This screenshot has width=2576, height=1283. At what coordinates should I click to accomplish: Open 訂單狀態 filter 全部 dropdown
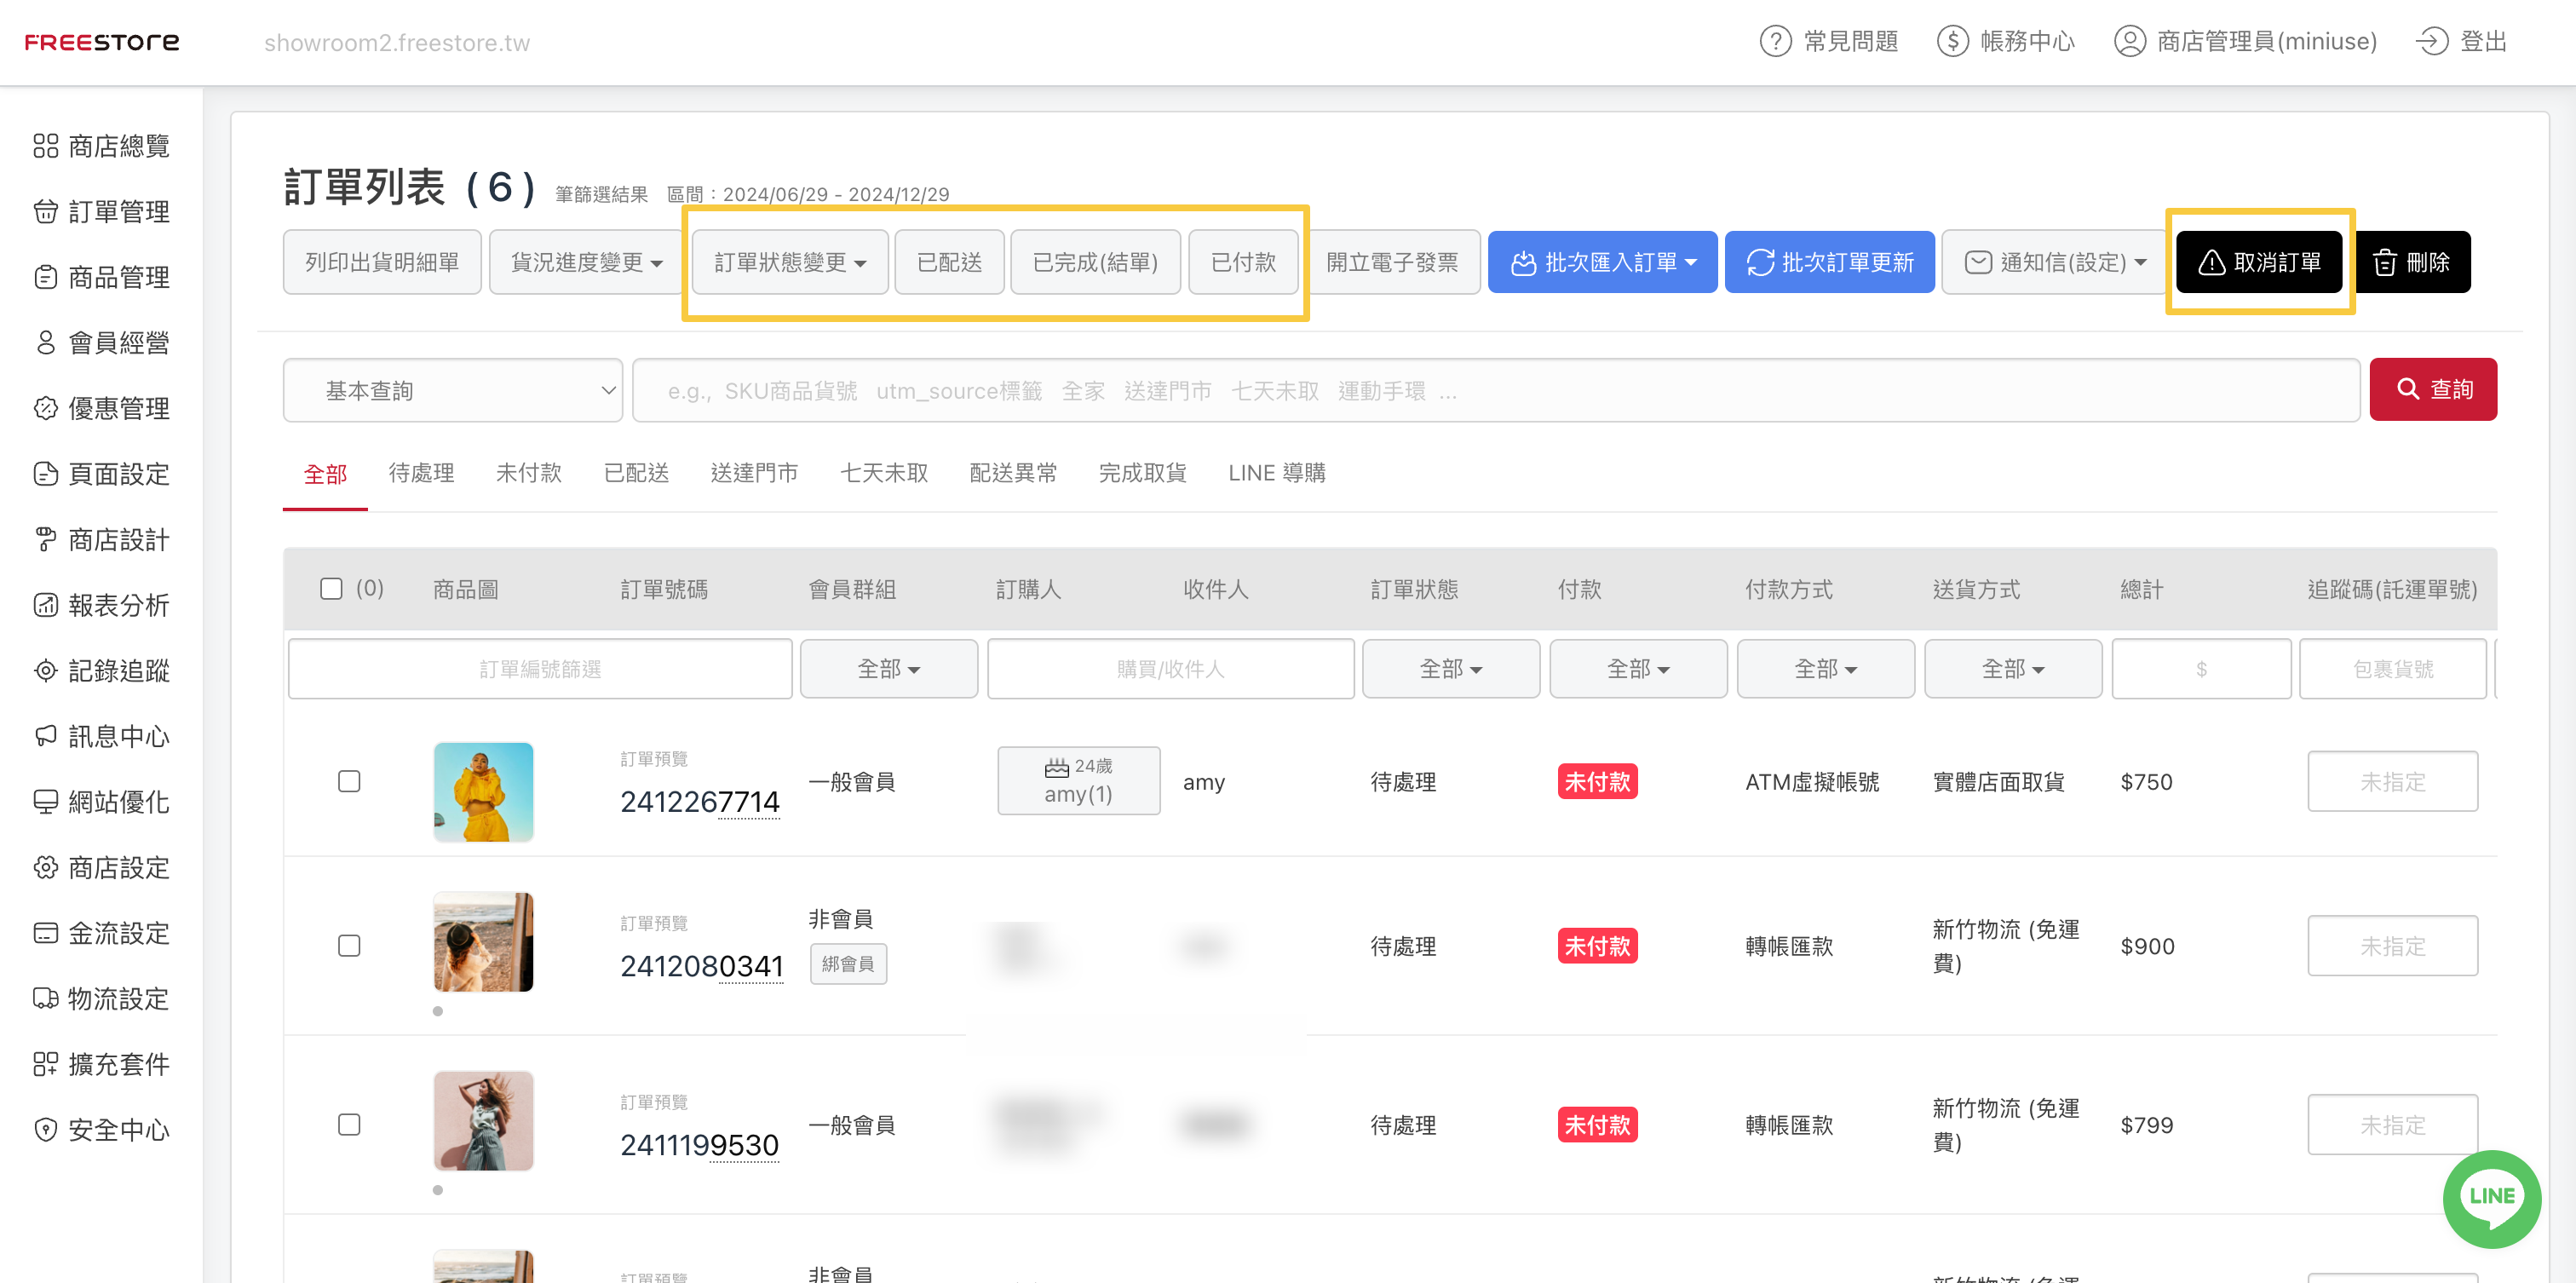click(1450, 668)
